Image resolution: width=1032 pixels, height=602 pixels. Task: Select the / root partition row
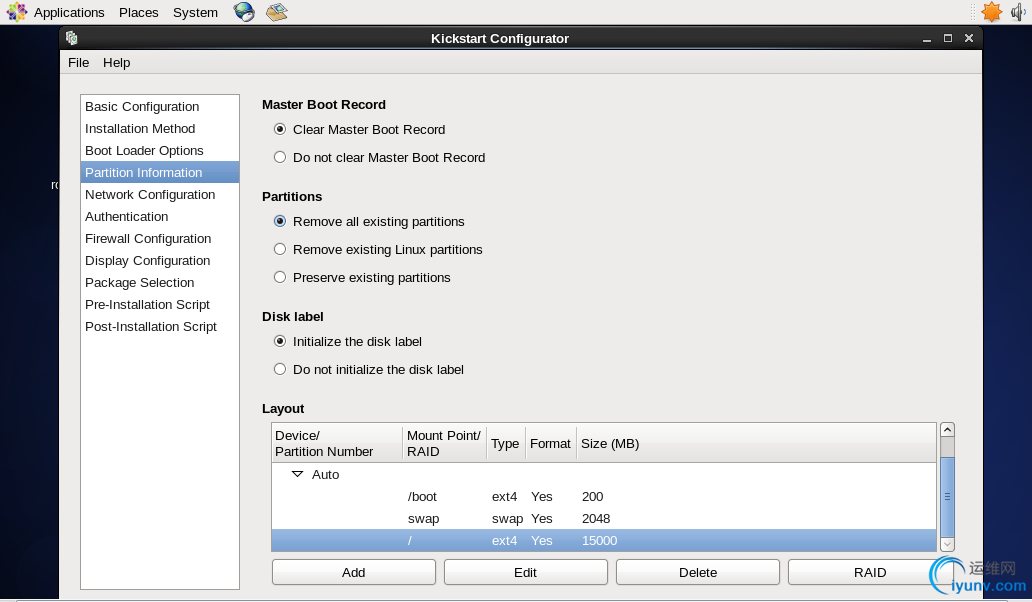coord(604,541)
